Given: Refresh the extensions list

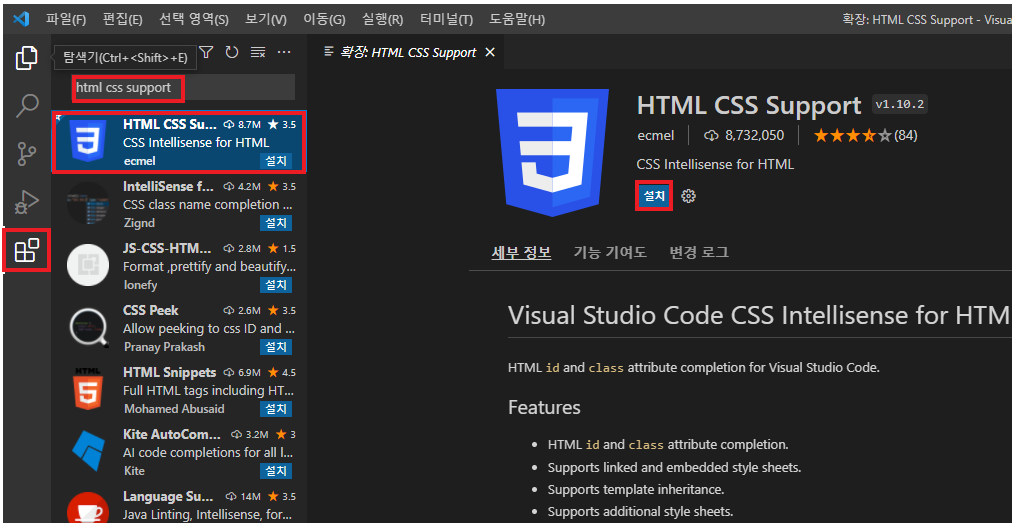Looking at the screenshot, I should 232,53.
